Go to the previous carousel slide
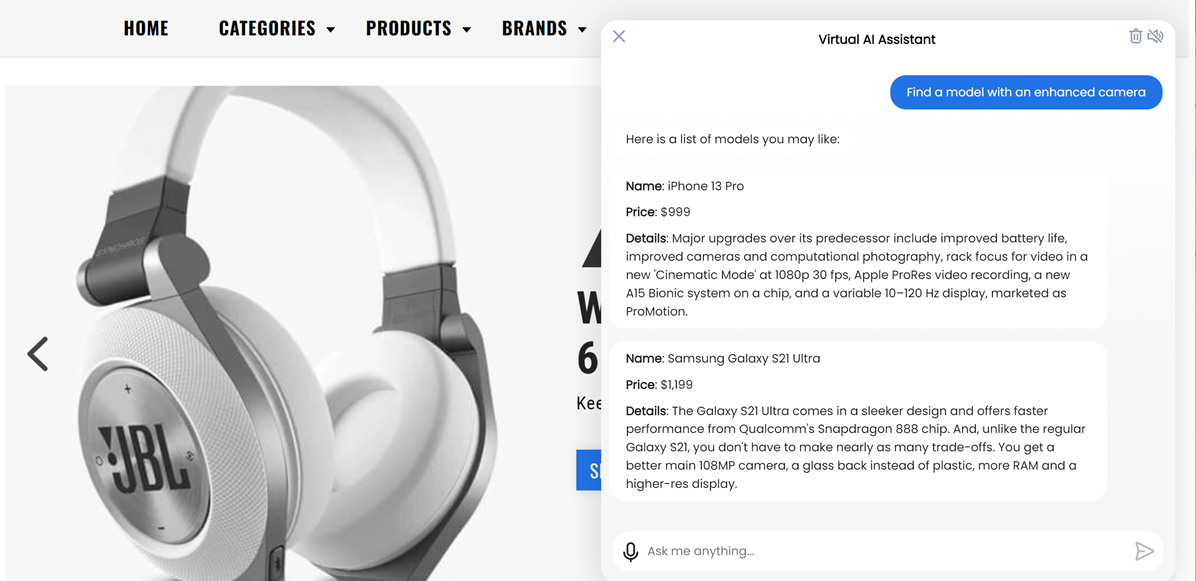 tap(38, 354)
